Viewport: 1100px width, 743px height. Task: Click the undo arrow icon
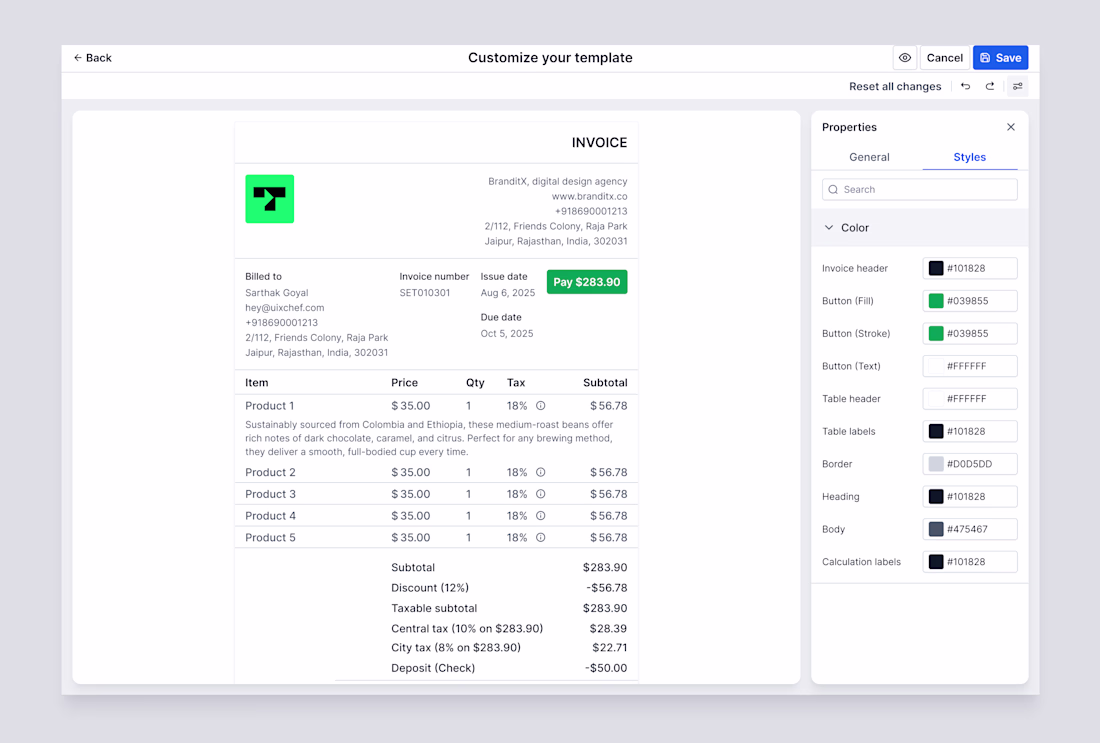click(x=966, y=86)
